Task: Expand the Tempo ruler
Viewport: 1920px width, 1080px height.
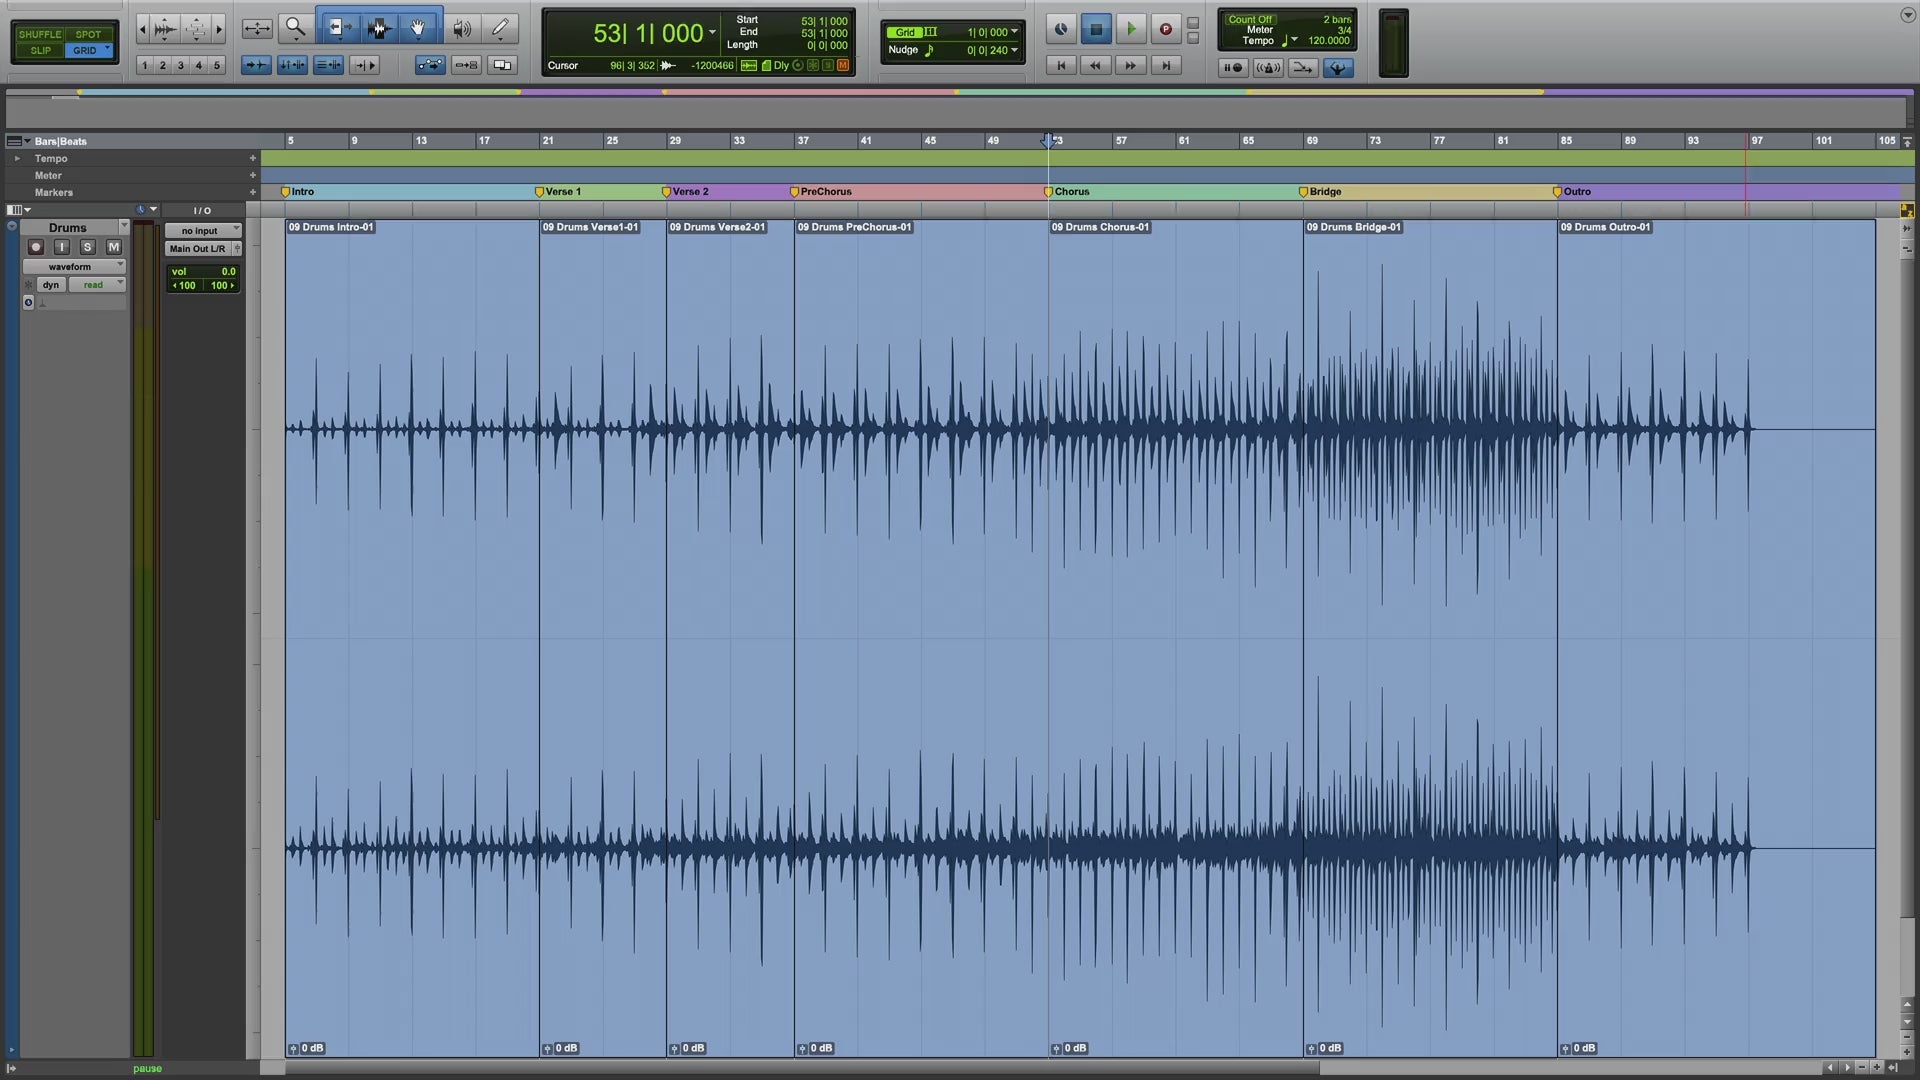Action: (16, 158)
